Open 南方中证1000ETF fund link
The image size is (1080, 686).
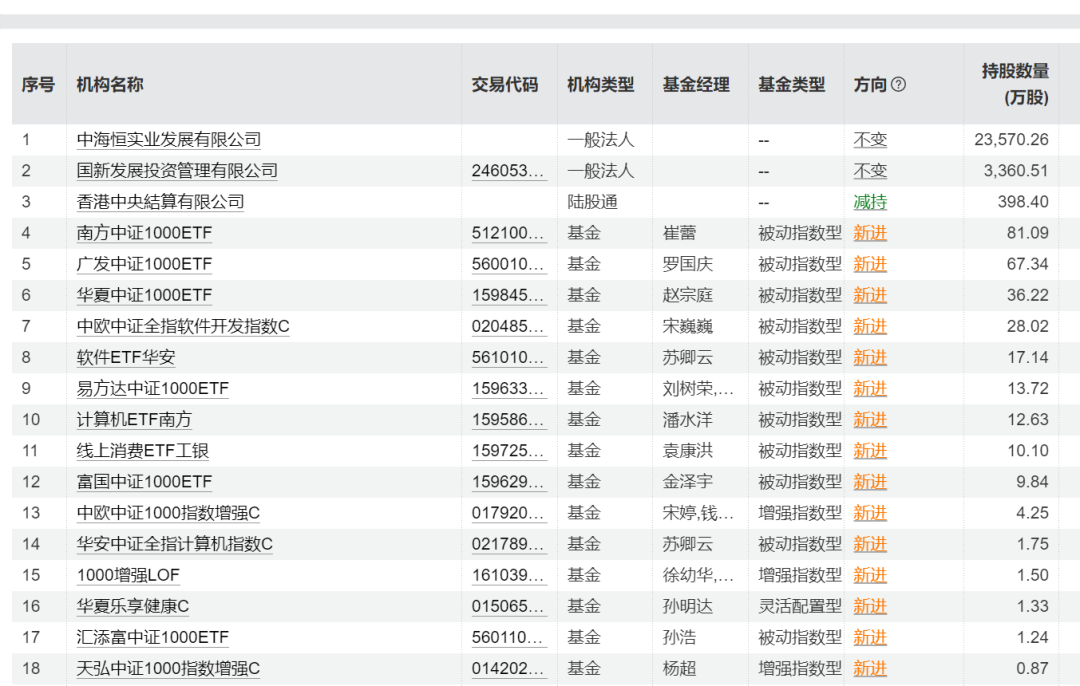click(144, 233)
